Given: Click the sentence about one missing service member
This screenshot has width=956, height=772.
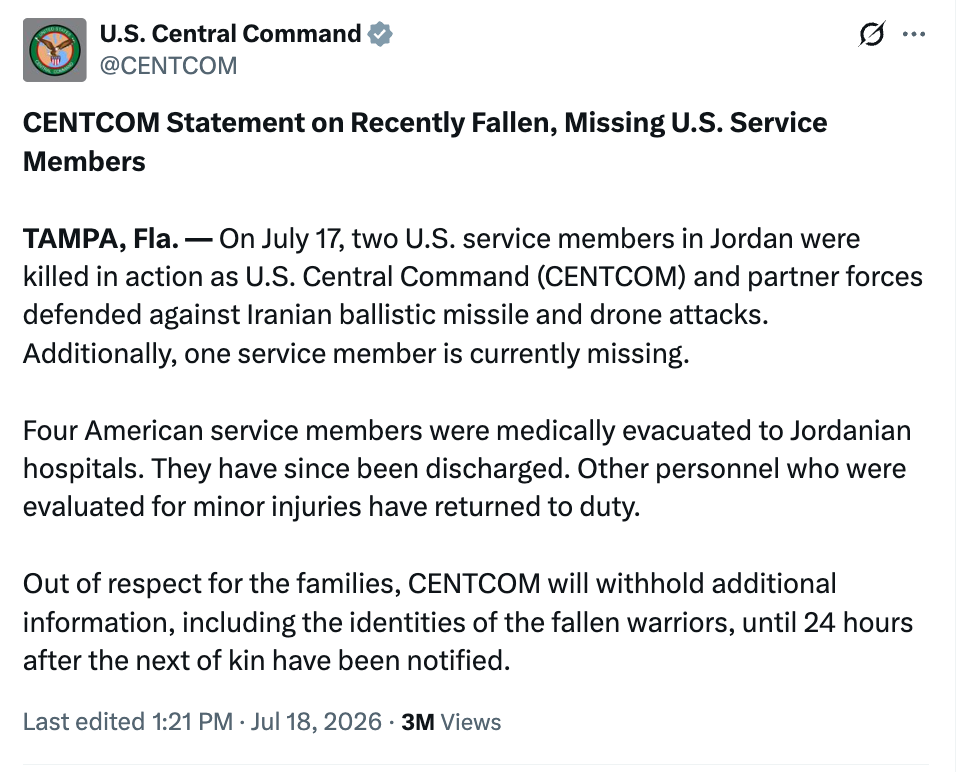Looking at the screenshot, I should pos(356,354).
